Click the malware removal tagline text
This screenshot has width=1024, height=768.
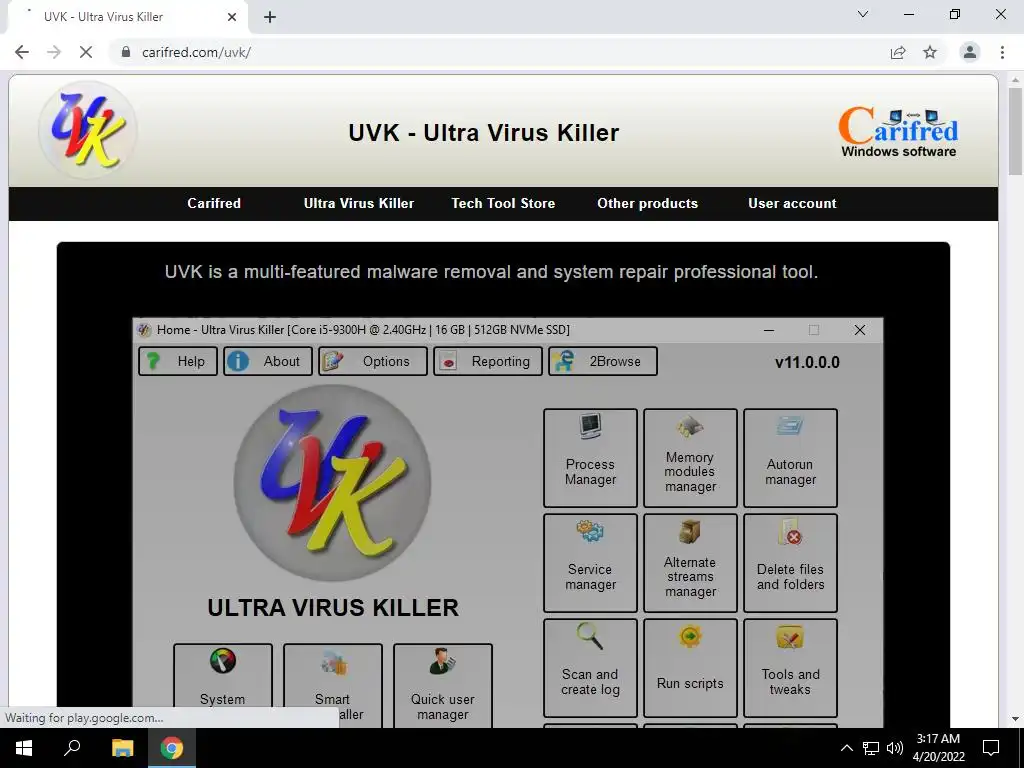click(x=491, y=272)
